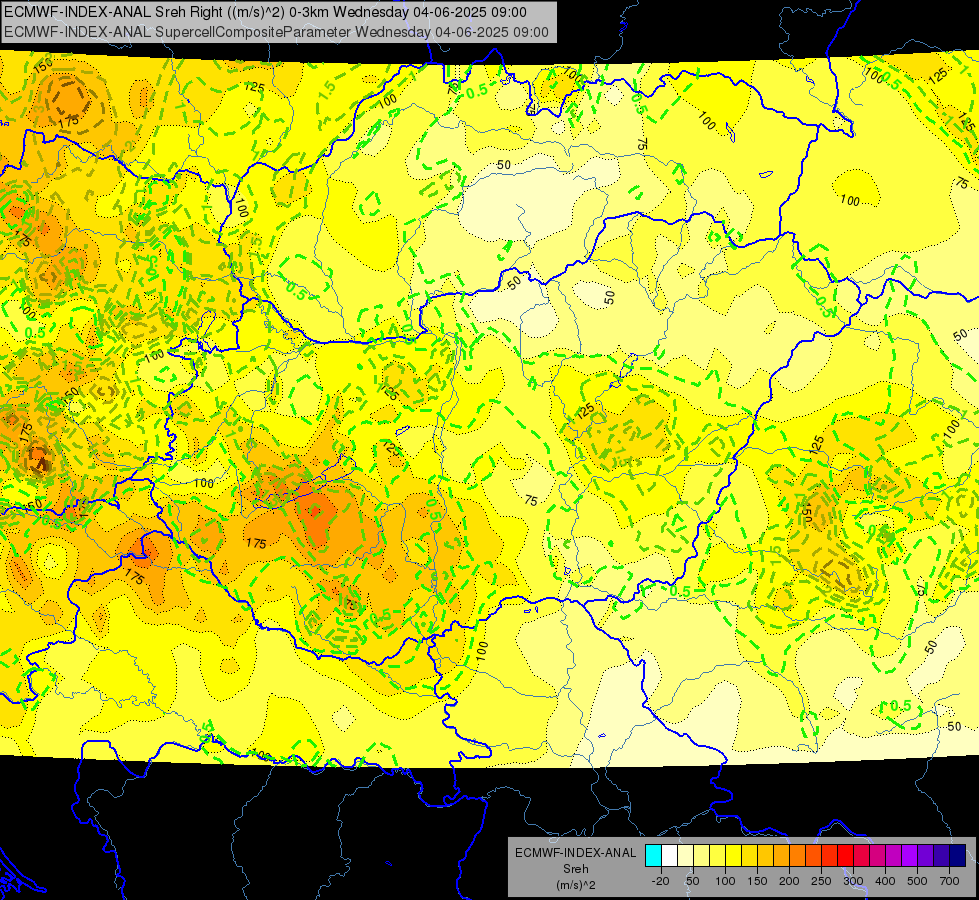
Task: Click the '50' value on legend scale
Action: point(692,881)
